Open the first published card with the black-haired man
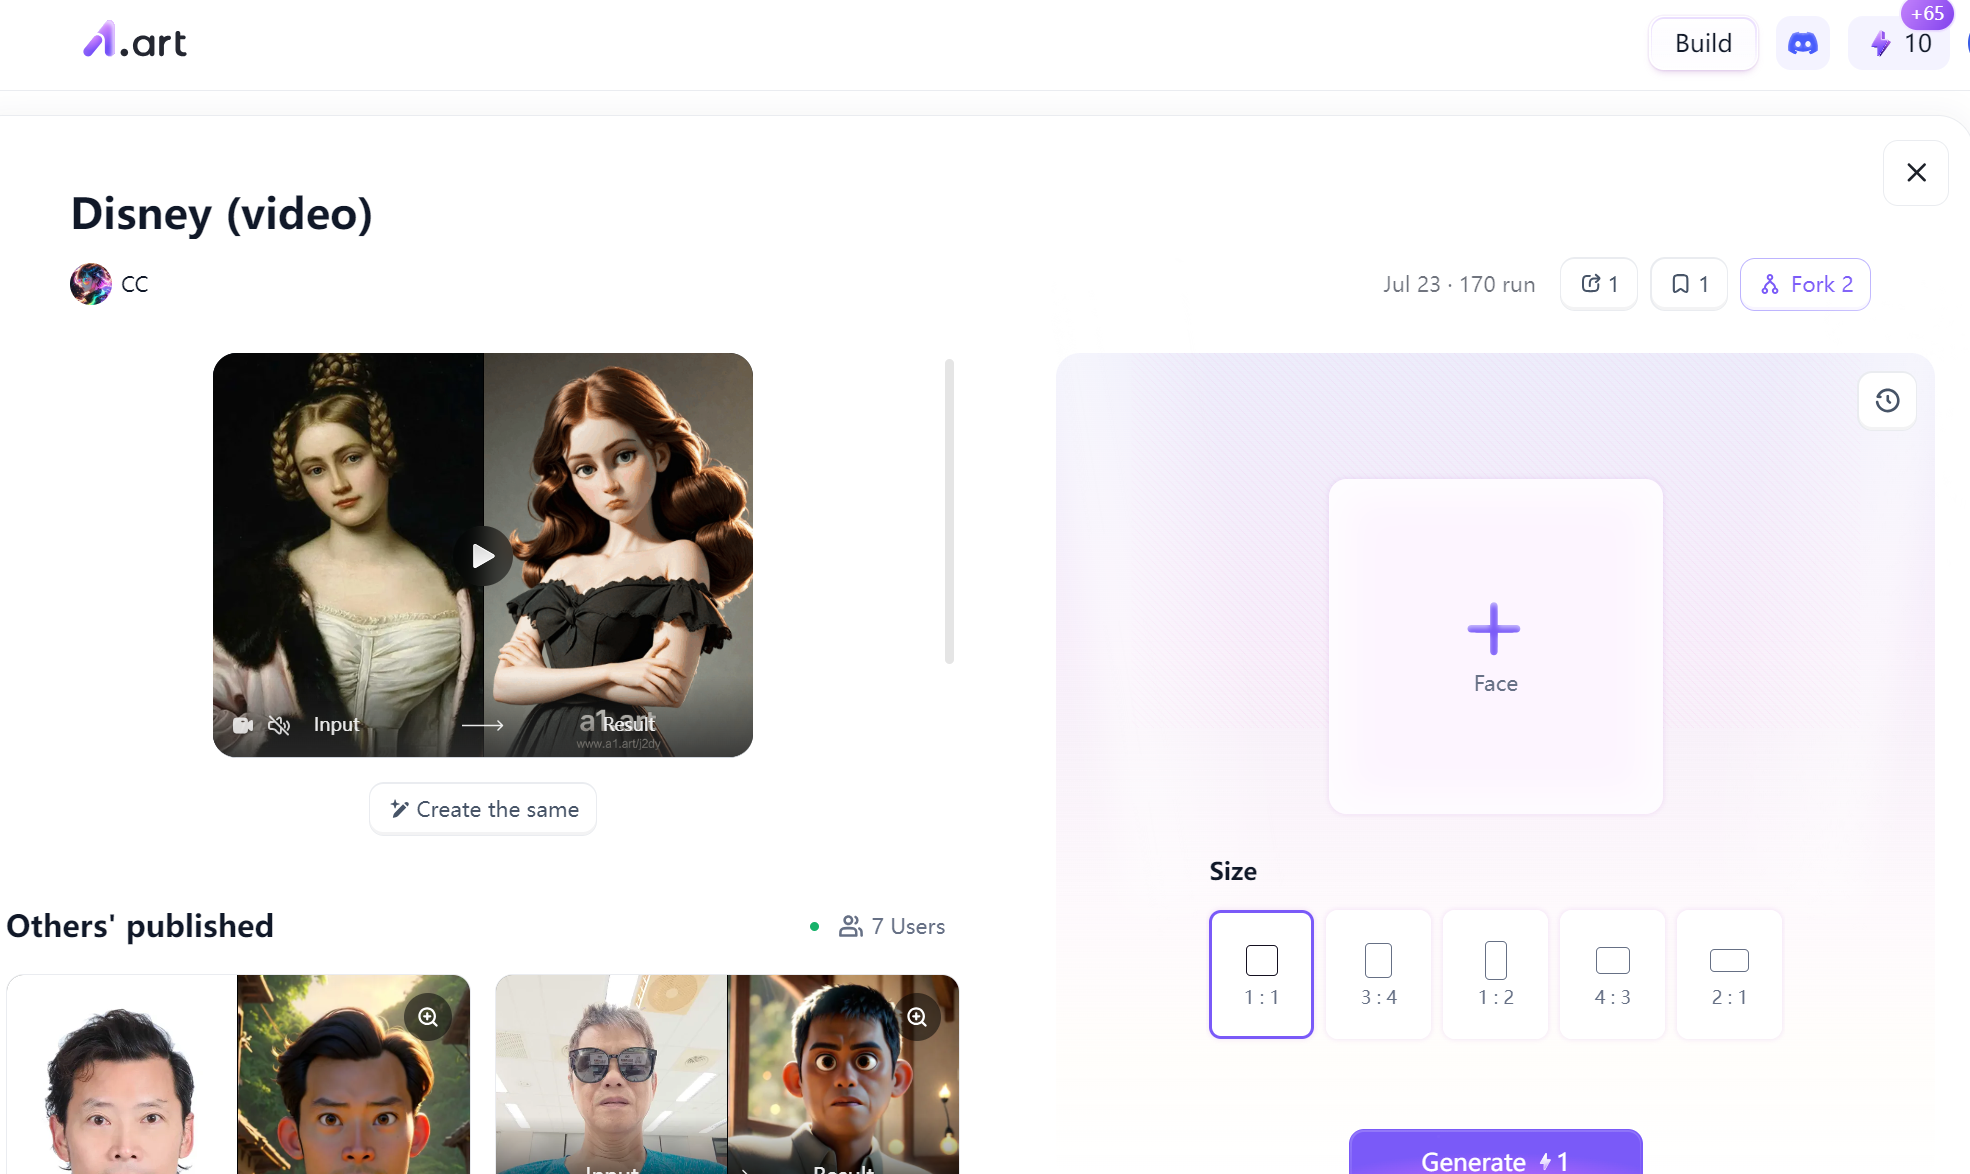 coord(238,1074)
